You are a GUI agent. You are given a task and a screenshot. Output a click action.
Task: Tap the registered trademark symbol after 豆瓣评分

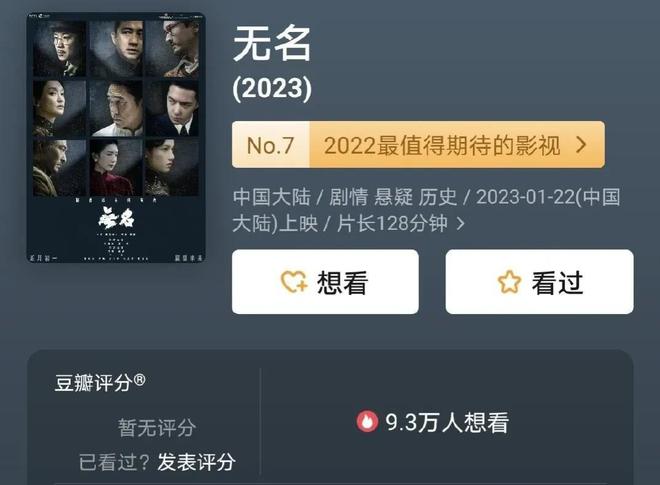pyautogui.click(x=139, y=381)
